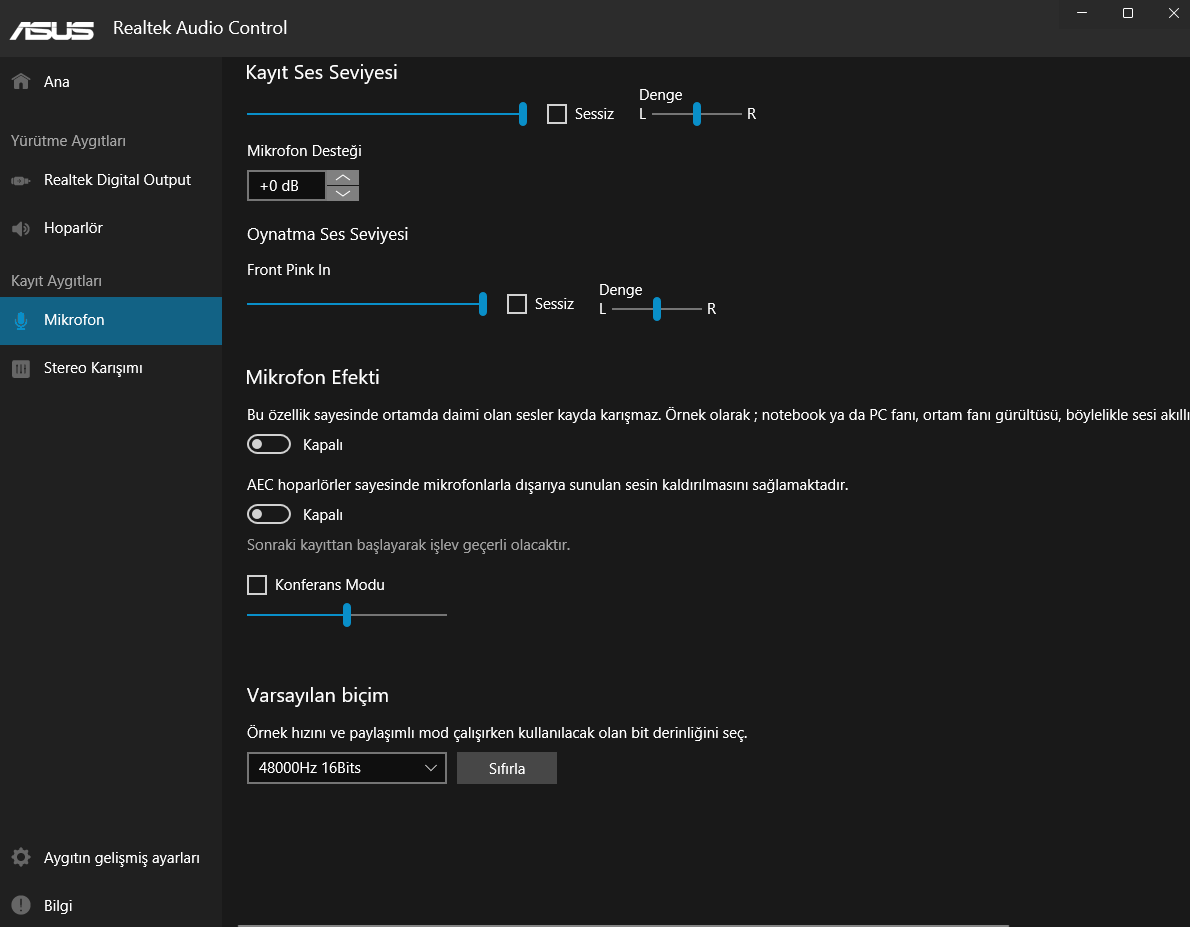The width and height of the screenshot is (1190, 927).
Task: Click the Kayıt Ses Seviyesi volume slider
Action: pos(385,114)
